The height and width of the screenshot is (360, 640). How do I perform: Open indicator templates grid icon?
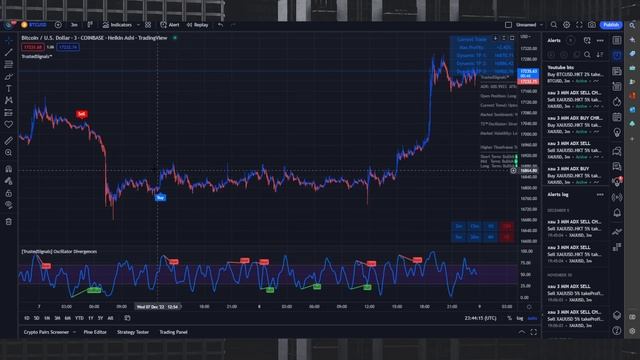coord(148,25)
